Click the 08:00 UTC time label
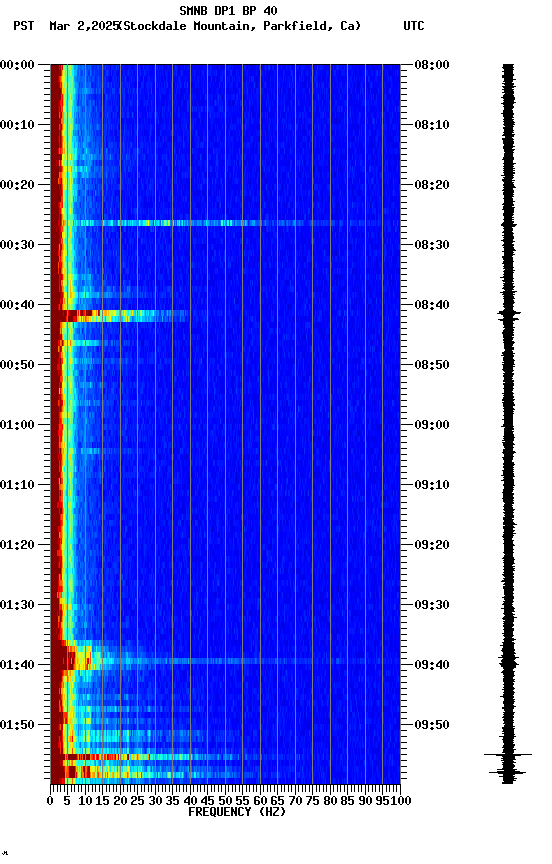This screenshot has width=552, height=864. point(432,65)
